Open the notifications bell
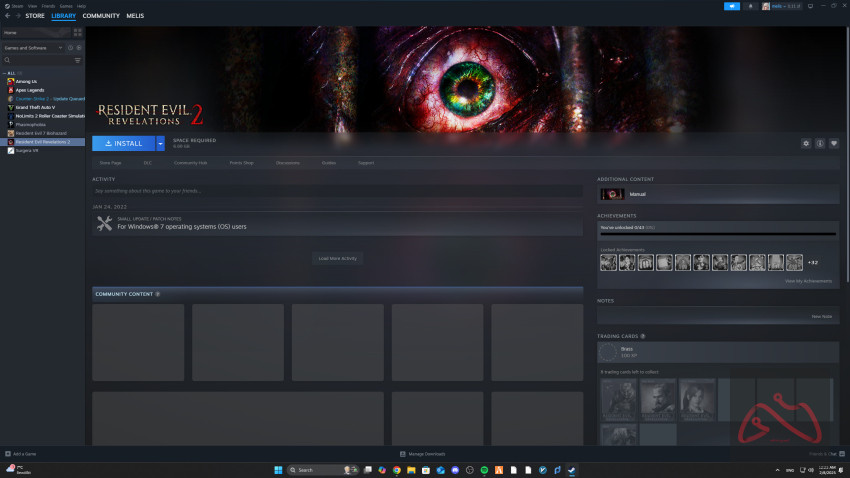 (x=750, y=6)
